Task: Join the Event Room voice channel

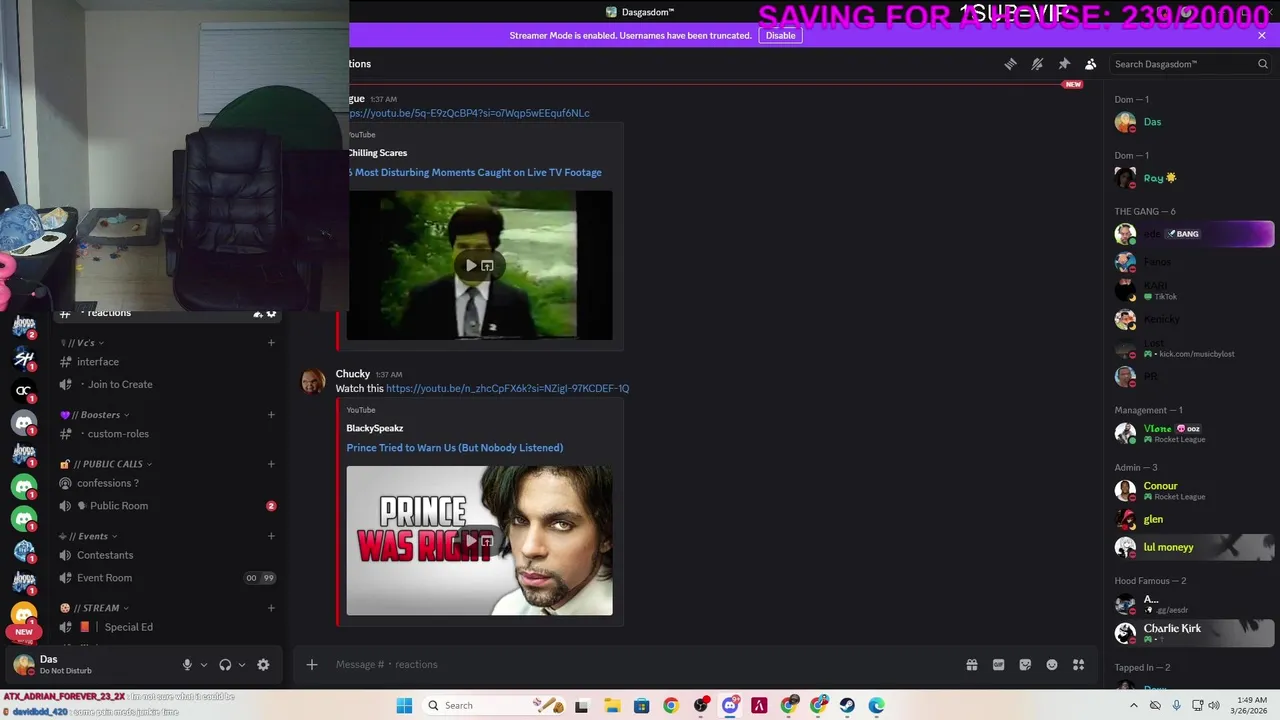Action: [x=167, y=578]
